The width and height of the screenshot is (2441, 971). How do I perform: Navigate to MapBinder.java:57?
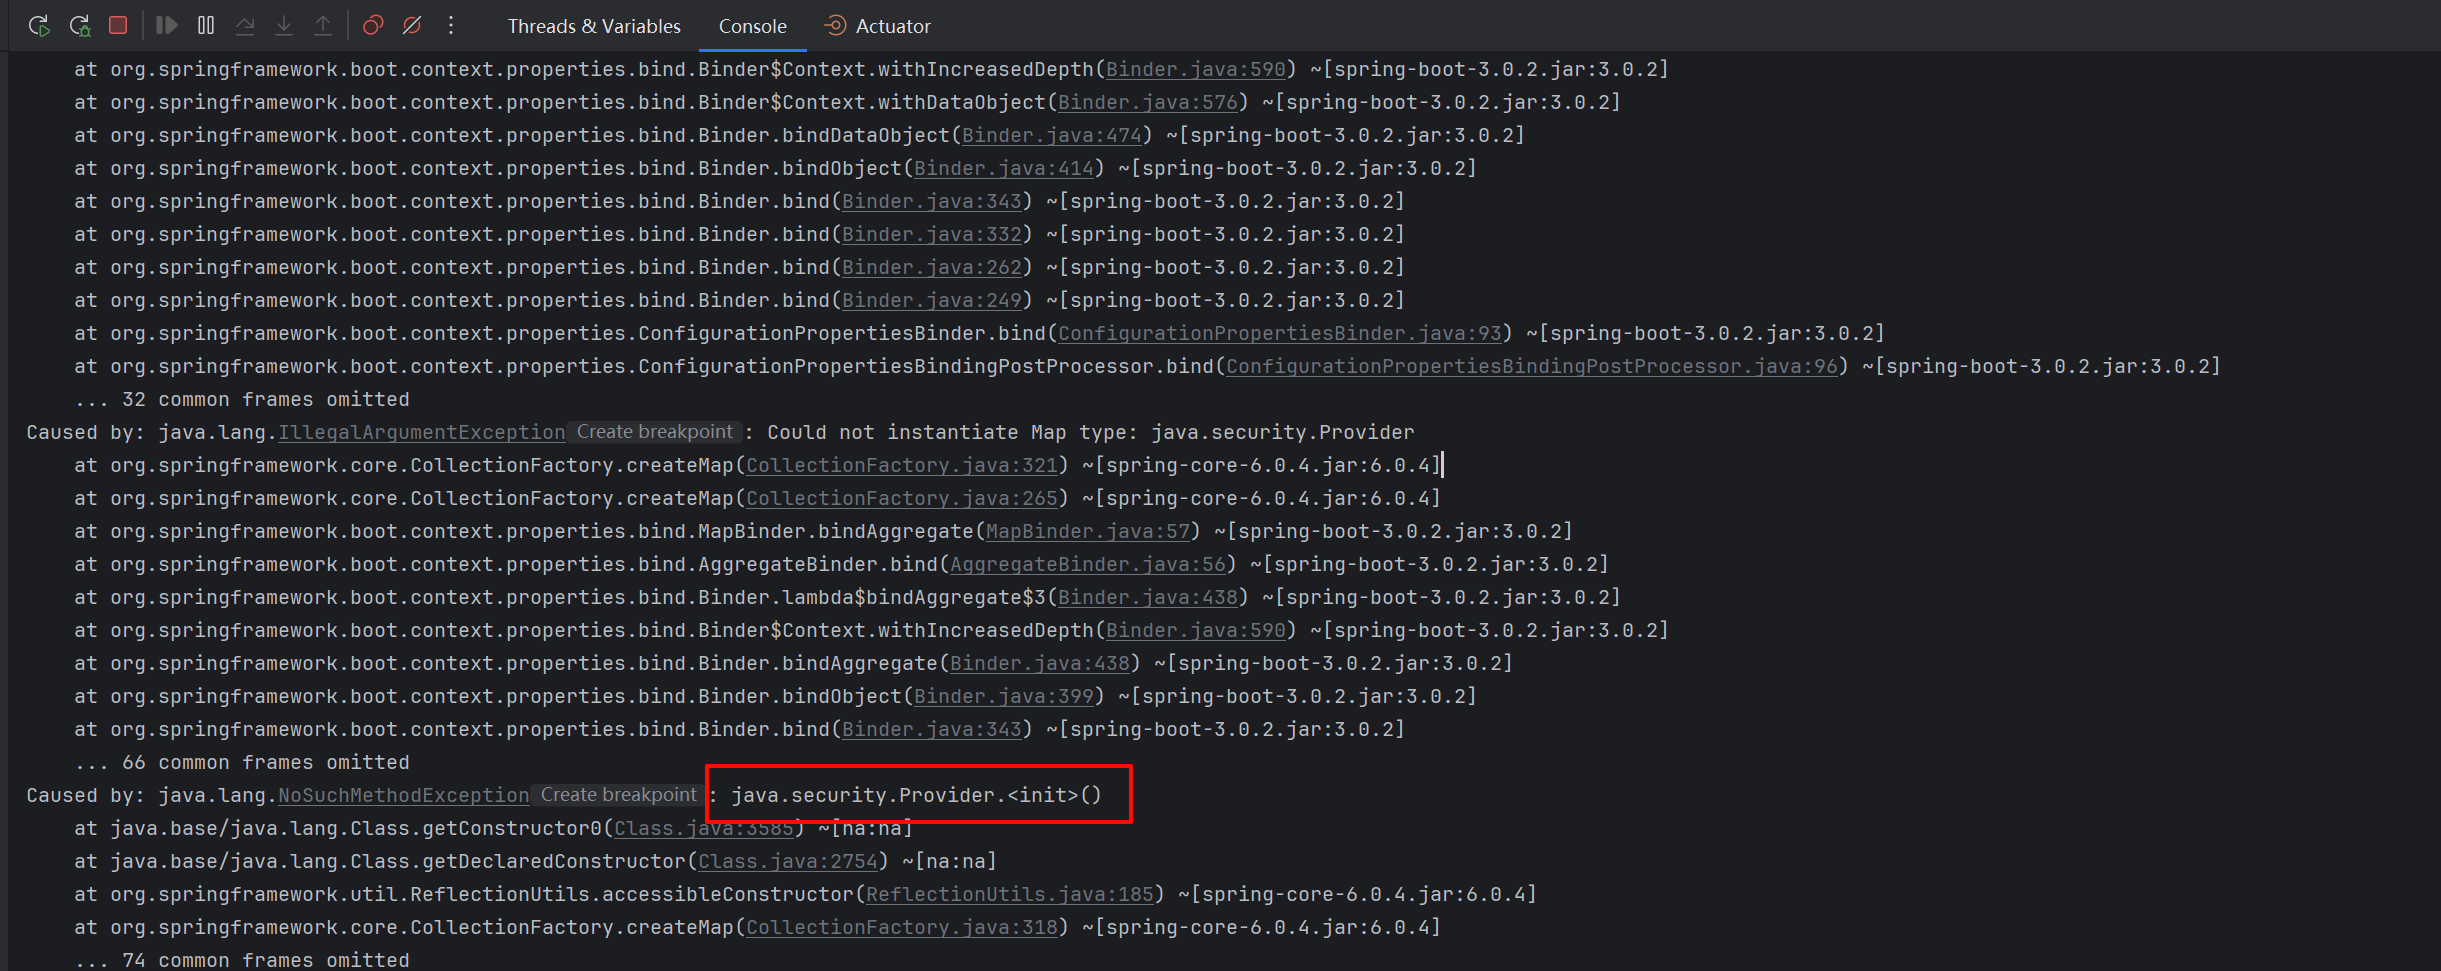coord(1088,532)
